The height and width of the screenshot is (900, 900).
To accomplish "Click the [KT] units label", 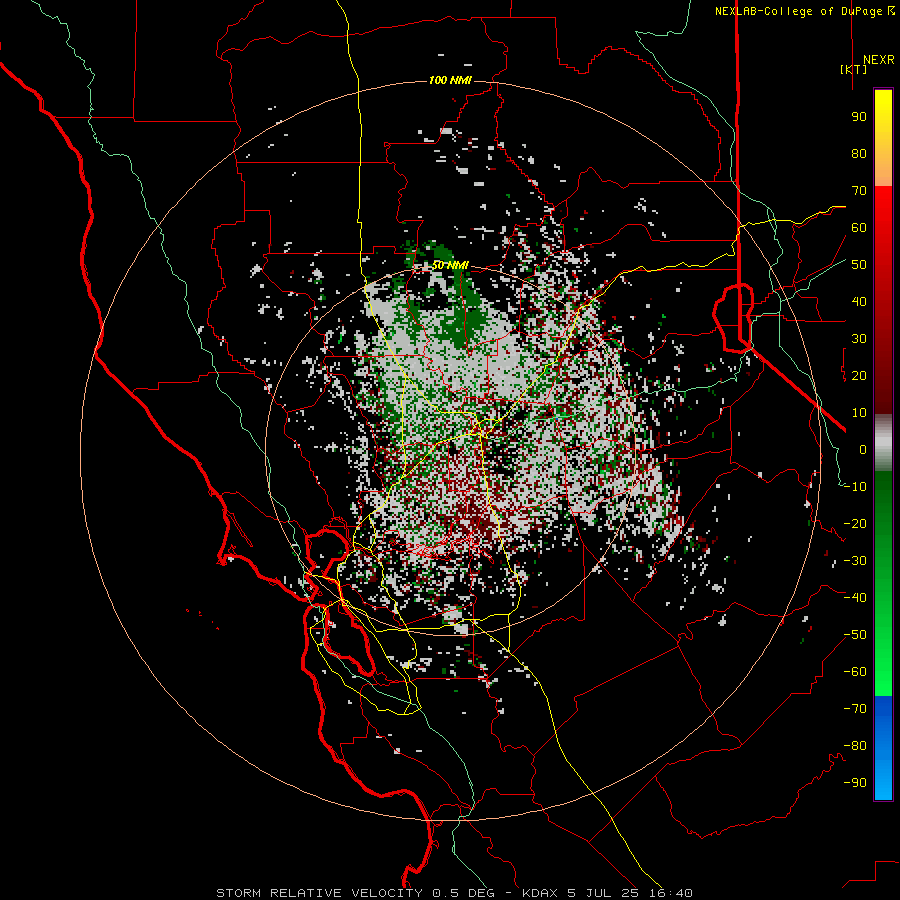I will tap(854, 69).
